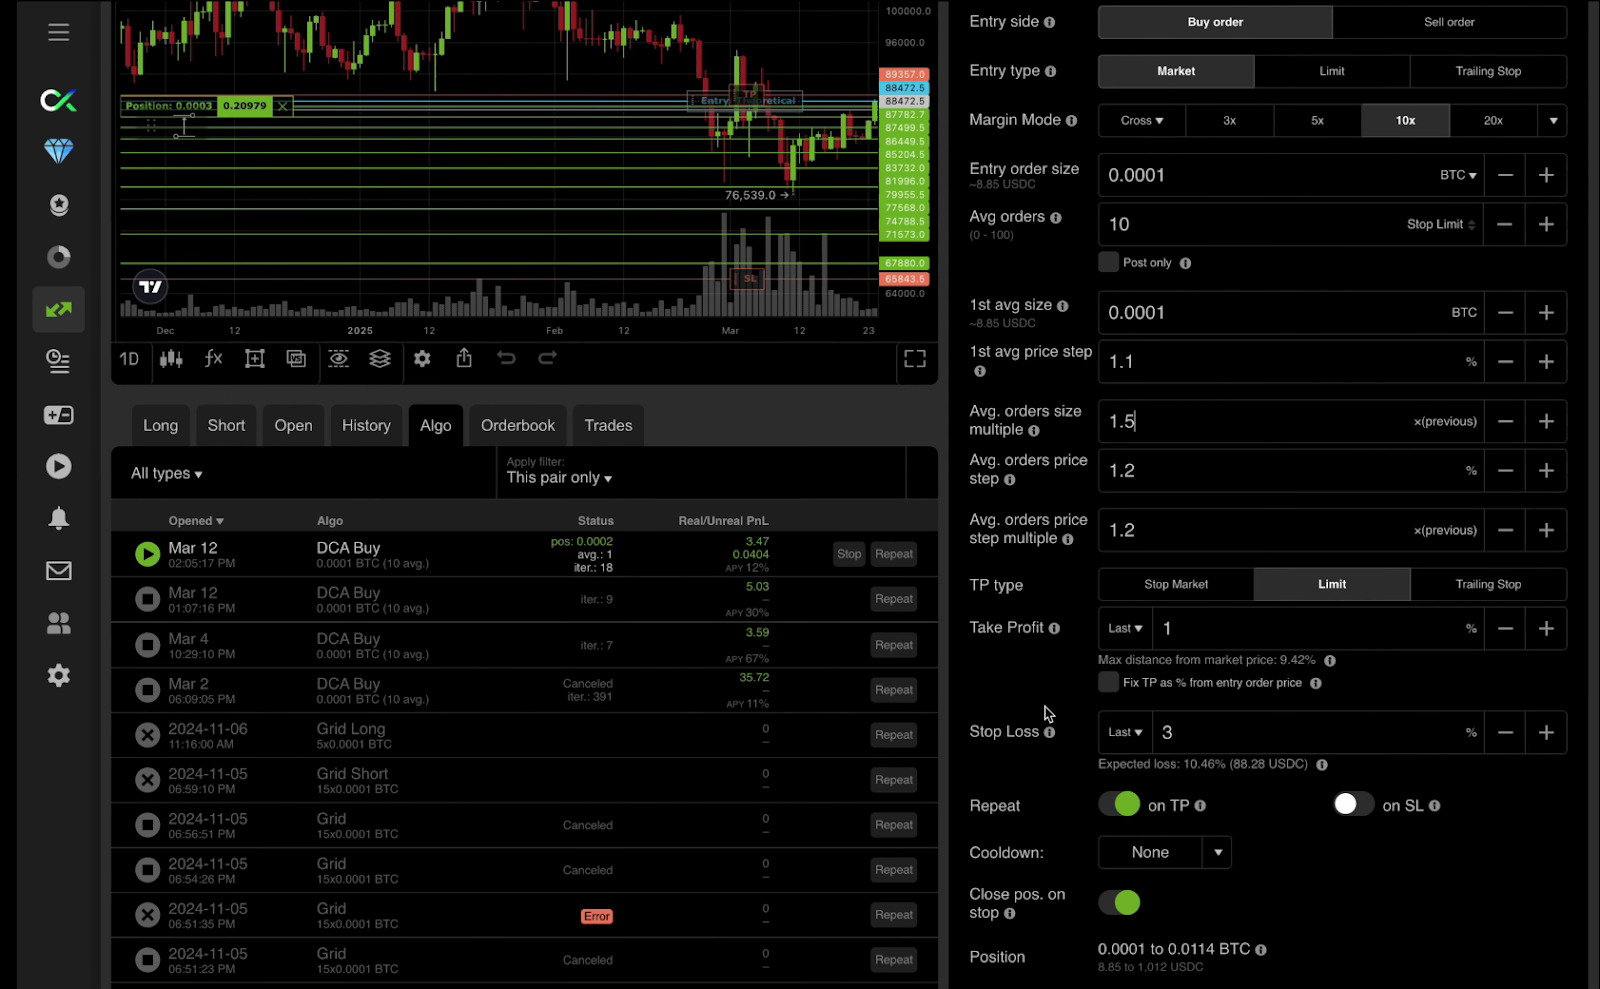Click the chart share/export icon
Screen dimensions: 1600x989
pos(464,359)
